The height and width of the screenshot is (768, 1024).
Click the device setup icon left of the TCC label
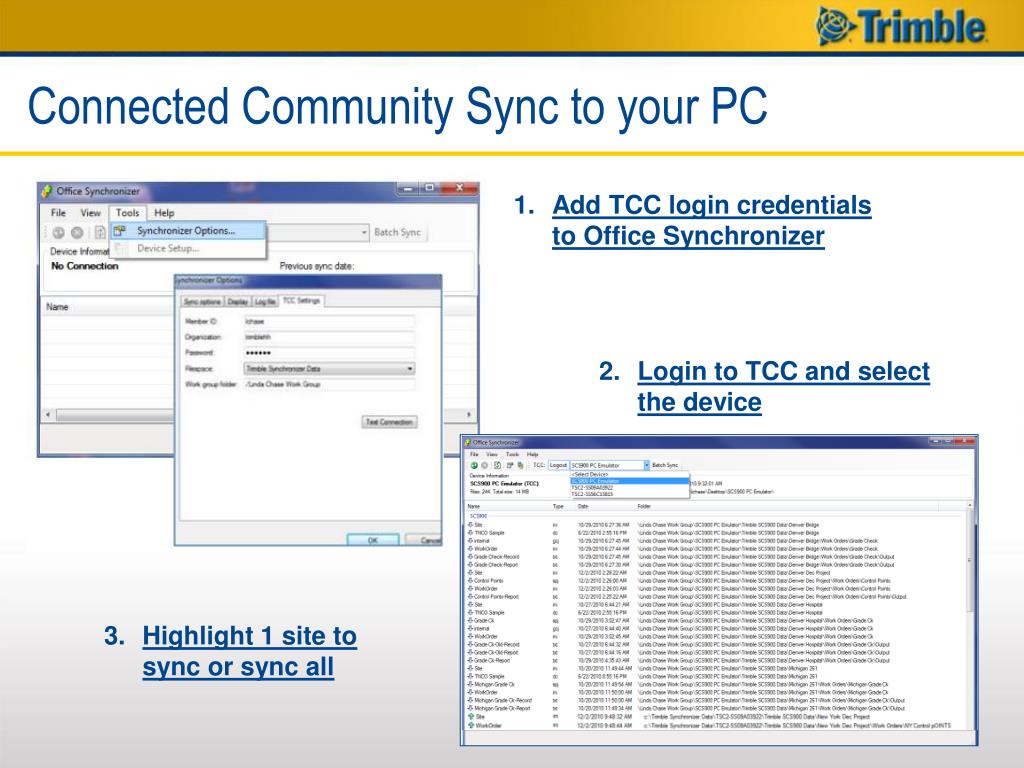(x=520, y=466)
